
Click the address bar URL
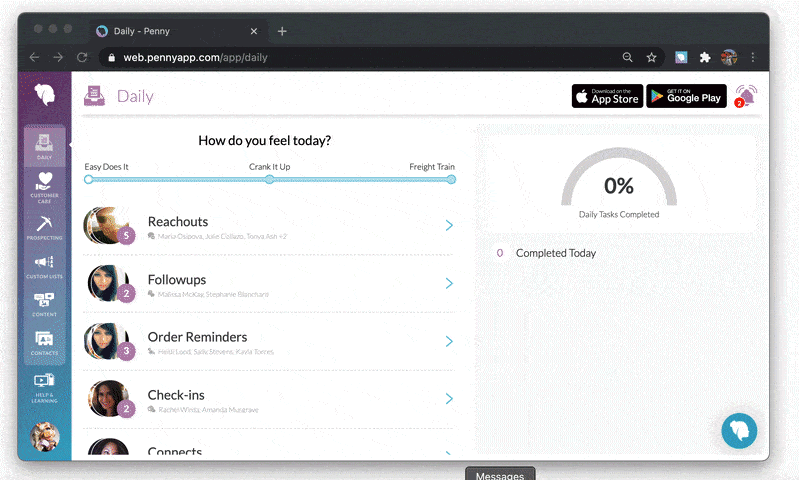(x=195, y=58)
